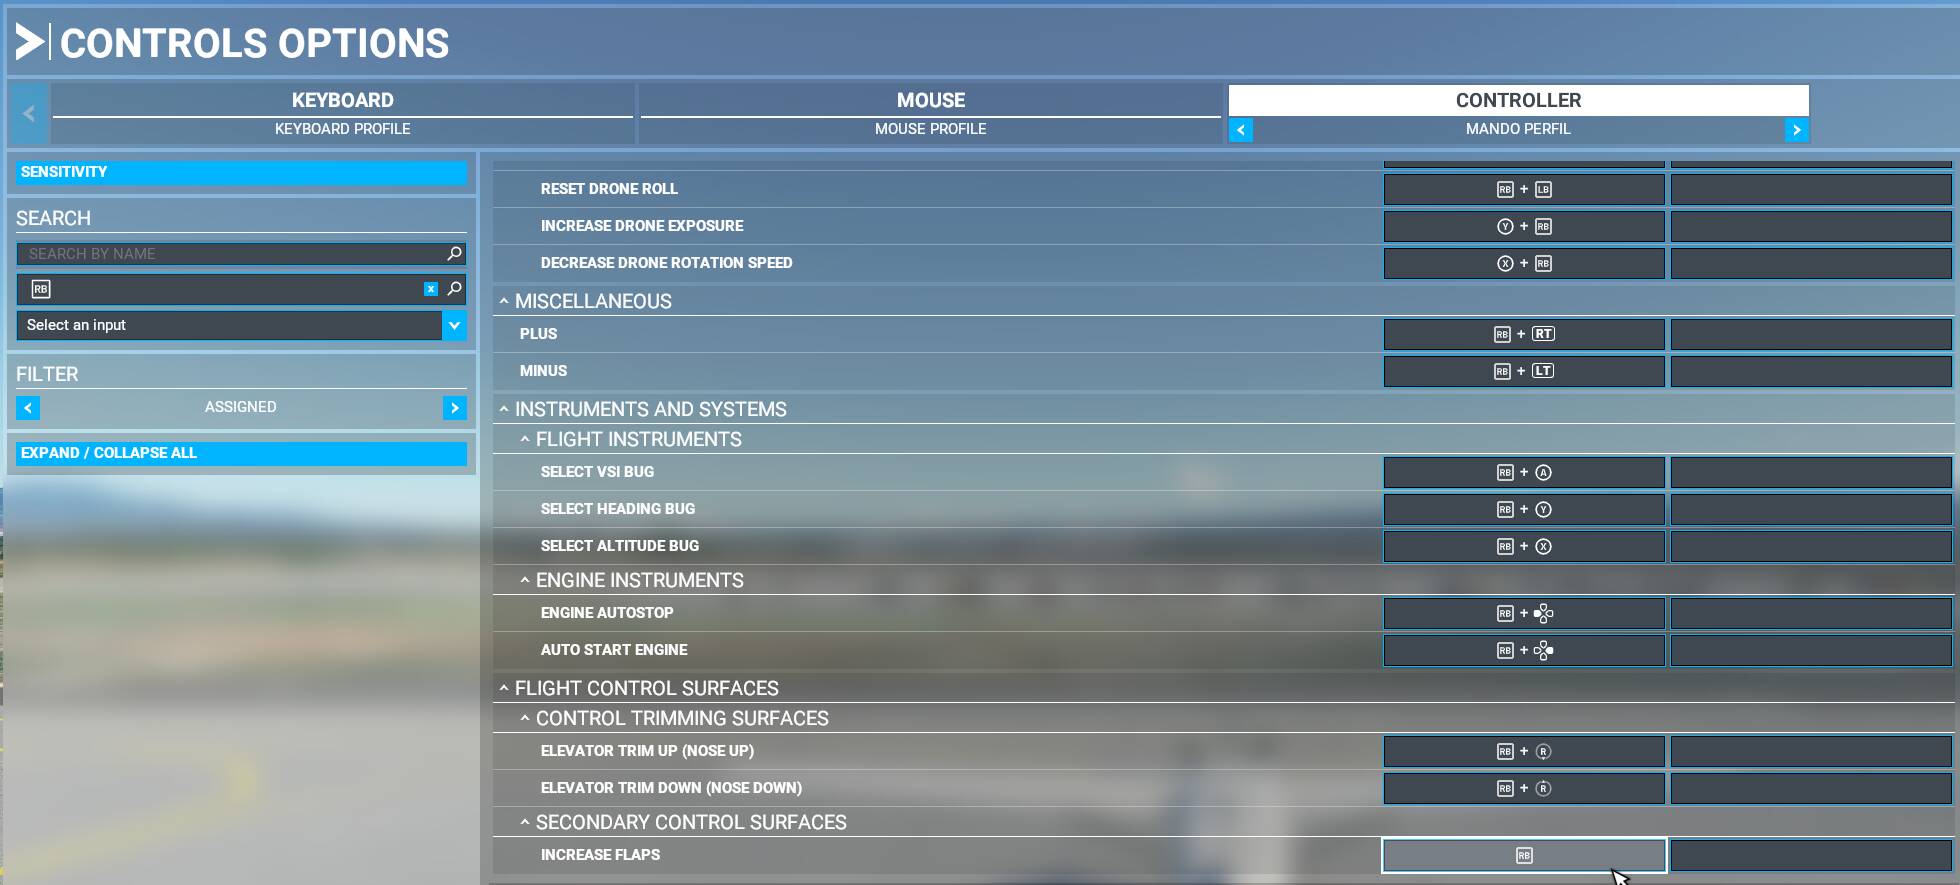Click the search magnifier icon beside name field
This screenshot has height=885, width=1960.
454,254
